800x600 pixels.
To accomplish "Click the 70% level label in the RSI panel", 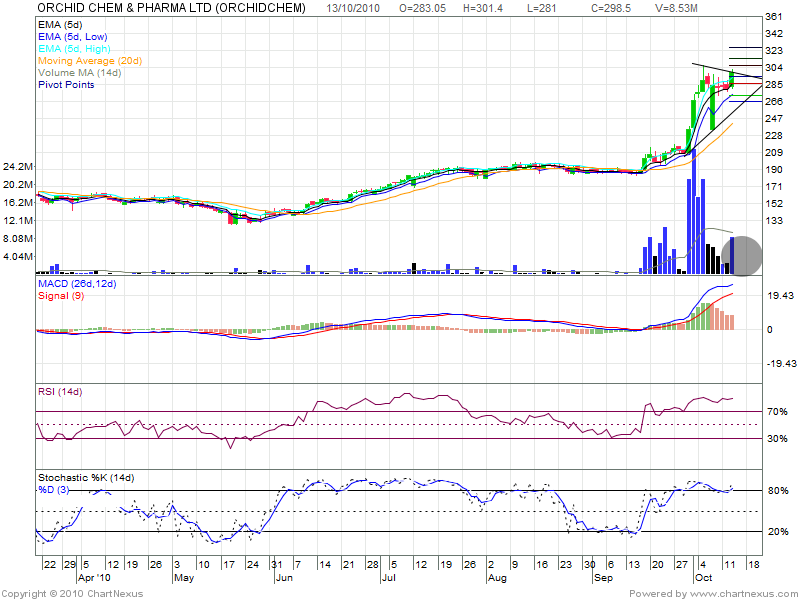I will point(776,412).
